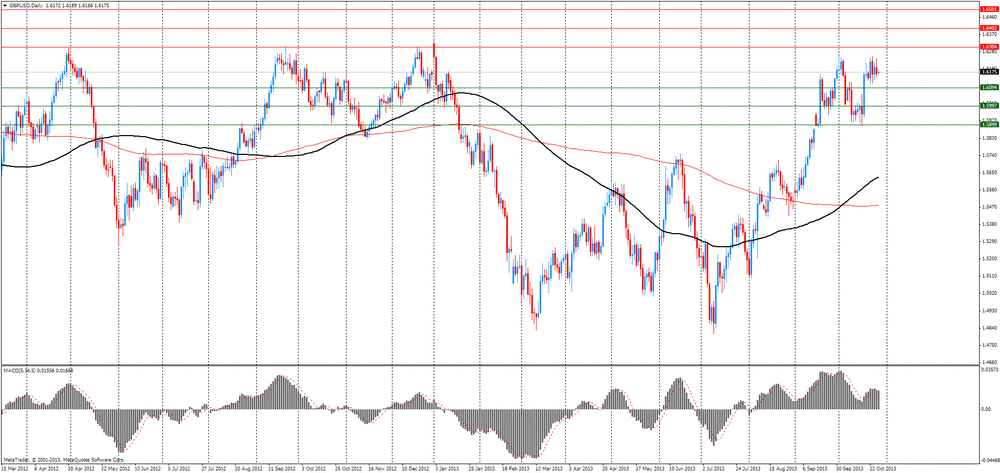
Task: Click the black current price label 1.6175
Action: 987,72
